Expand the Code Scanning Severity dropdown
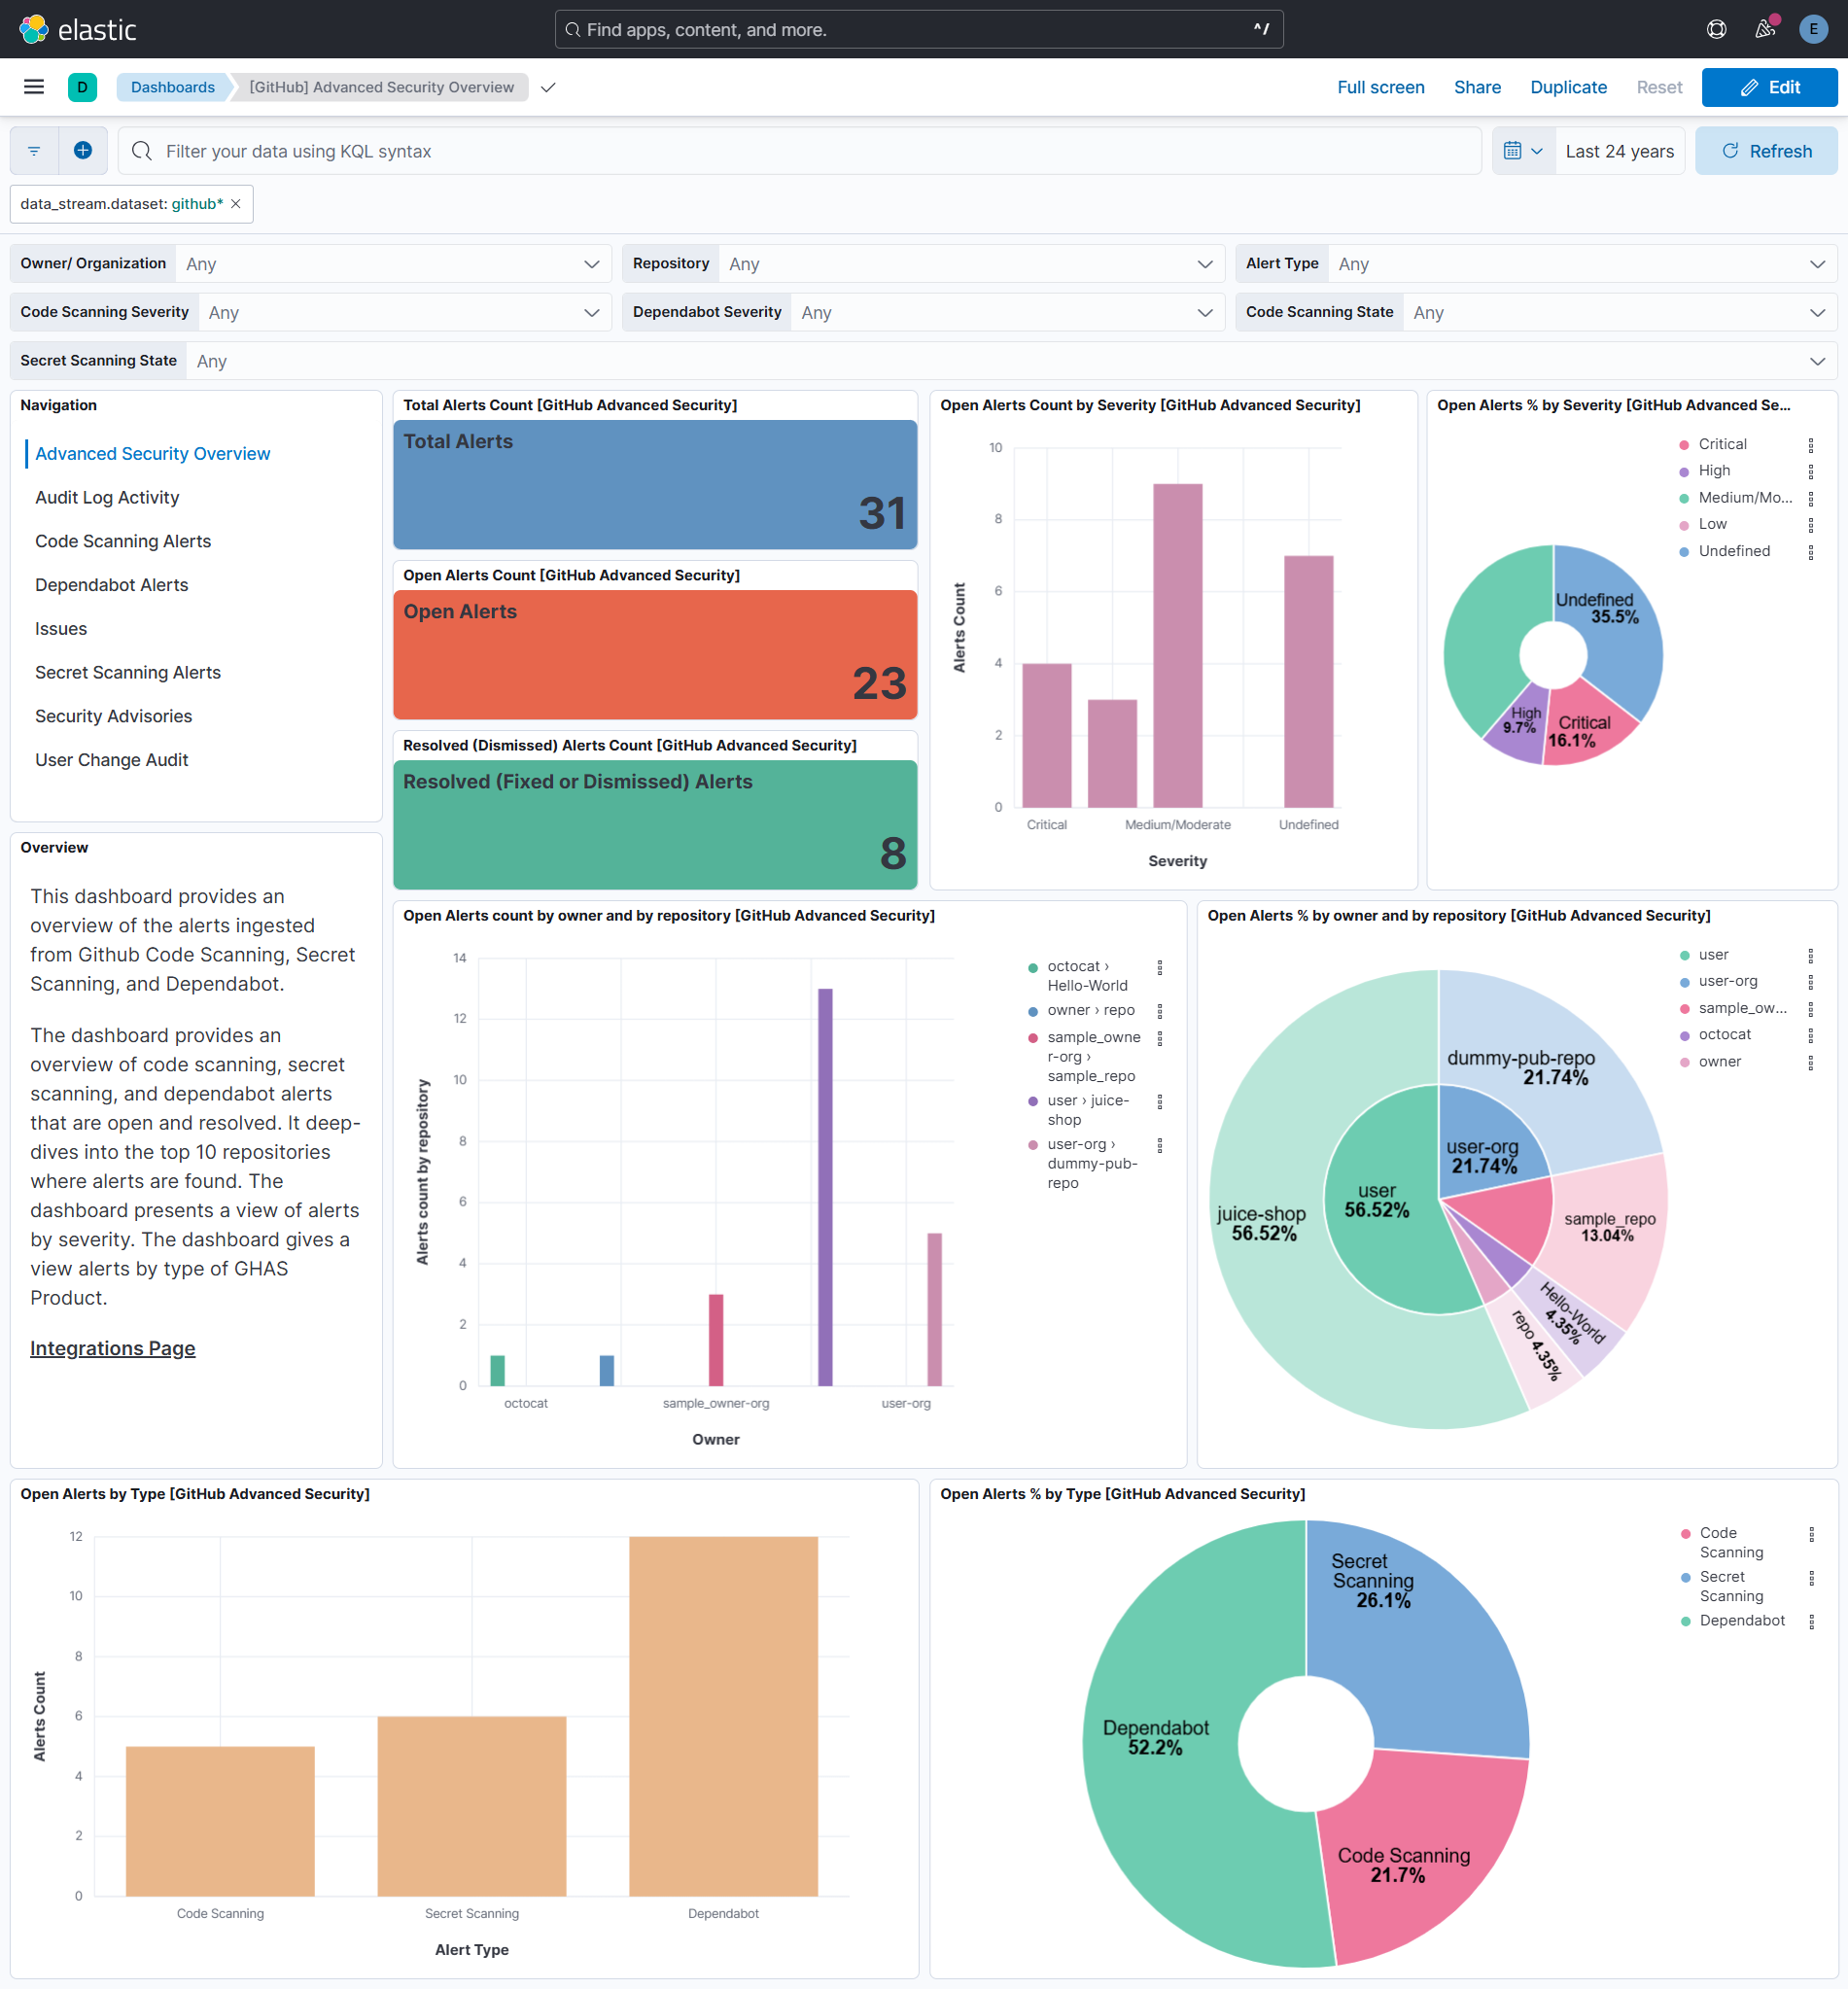The height and width of the screenshot is (1989, 1848). 590,311
